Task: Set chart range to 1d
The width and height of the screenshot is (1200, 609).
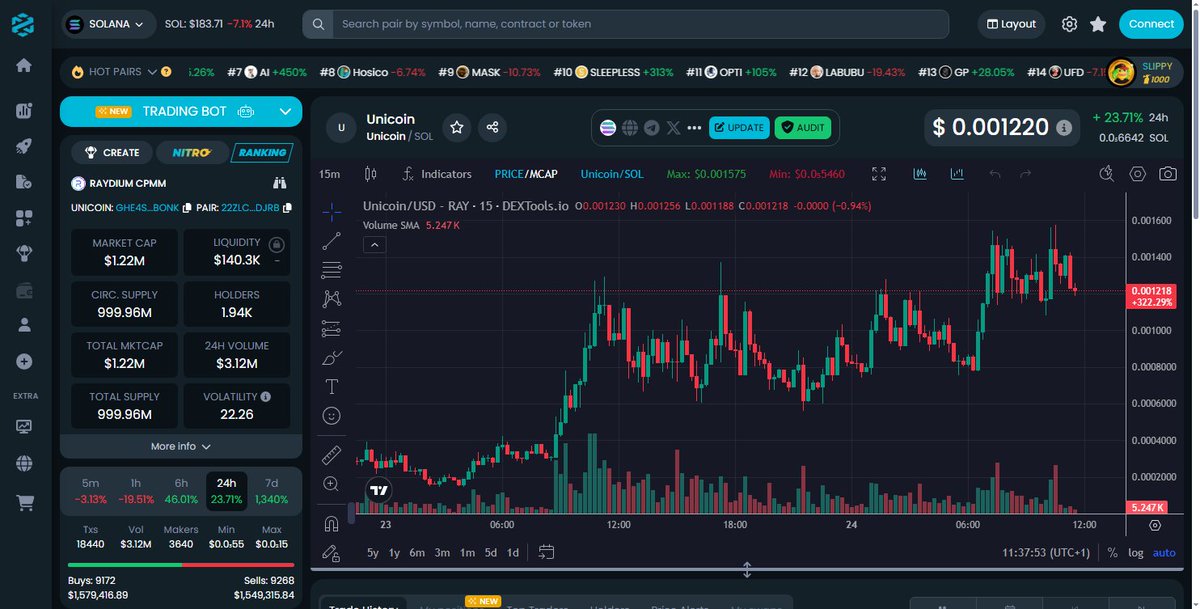Action: coord(512,552)
